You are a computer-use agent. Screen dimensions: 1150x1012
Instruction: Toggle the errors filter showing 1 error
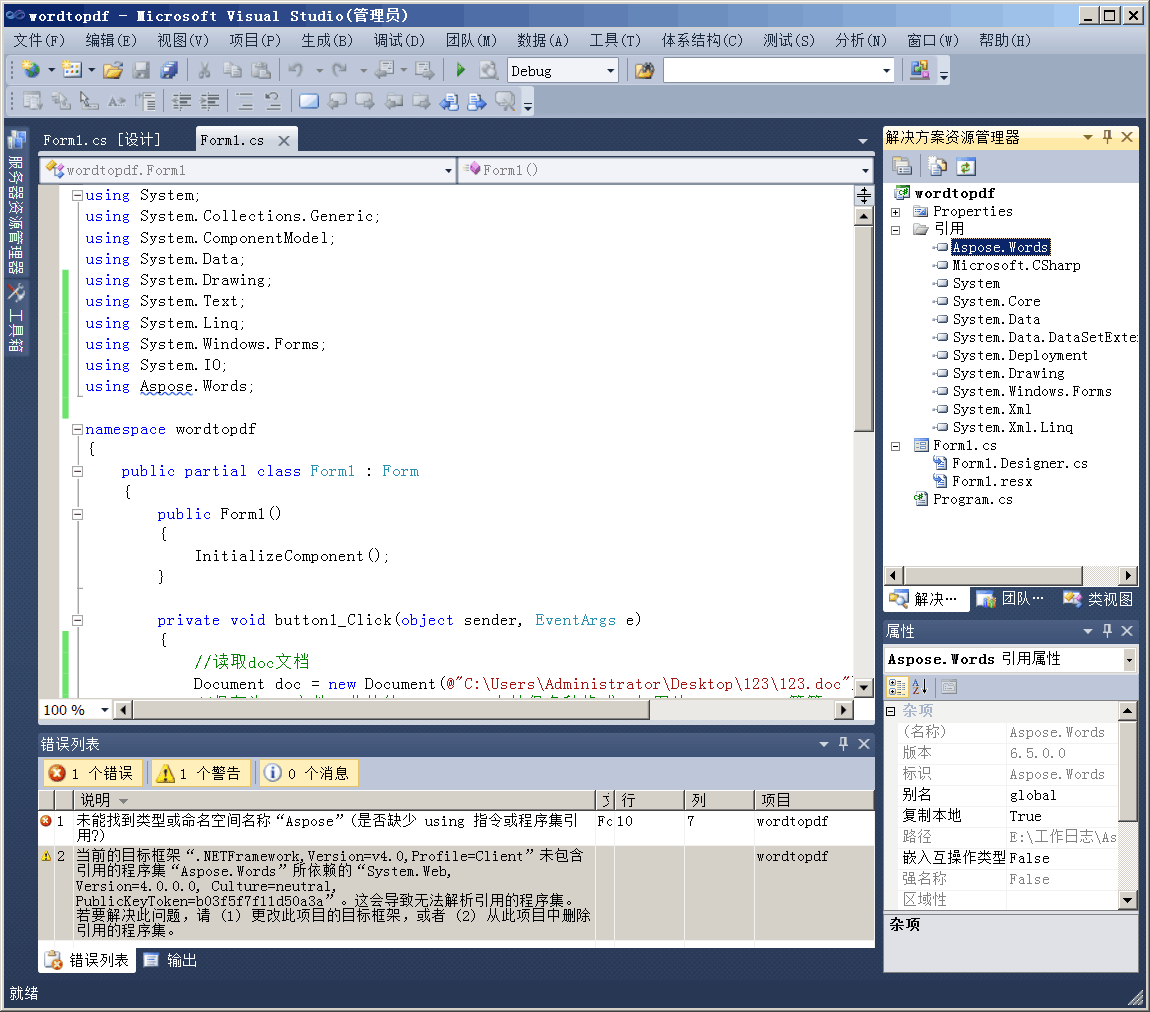click(92, 773)
